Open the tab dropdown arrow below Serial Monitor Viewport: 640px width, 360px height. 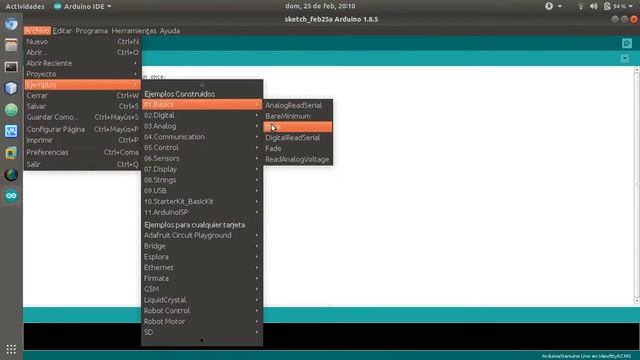coord(624,58)
